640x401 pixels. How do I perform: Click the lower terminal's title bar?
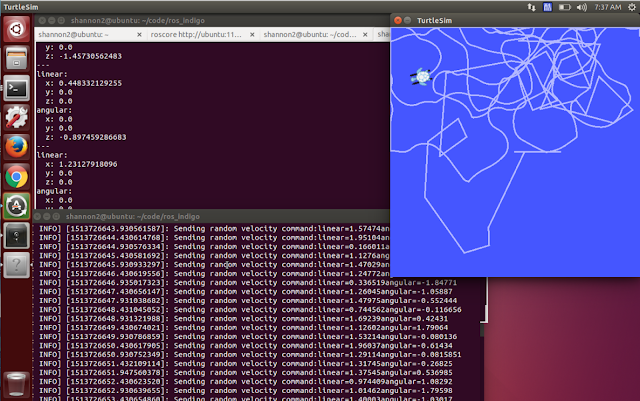(212, 216)
